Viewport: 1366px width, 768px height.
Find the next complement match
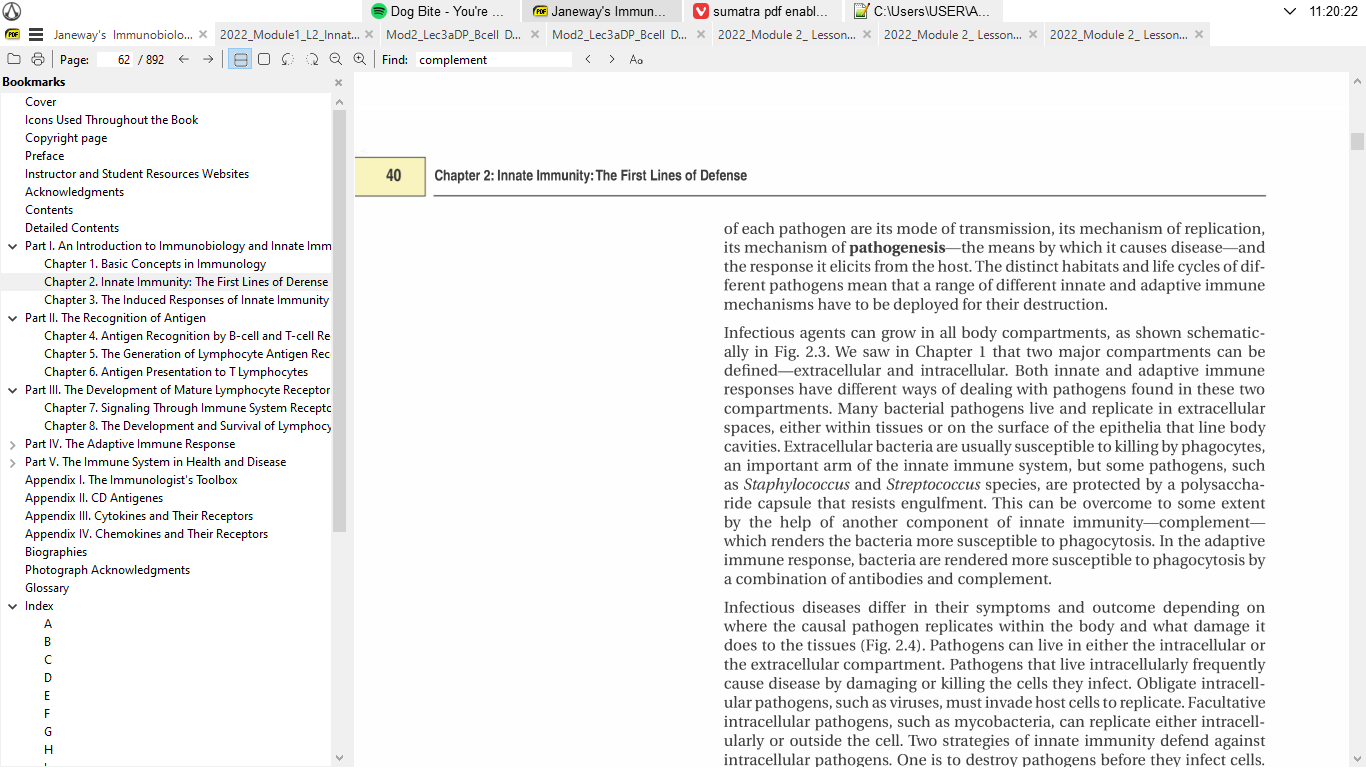point(611,59)
